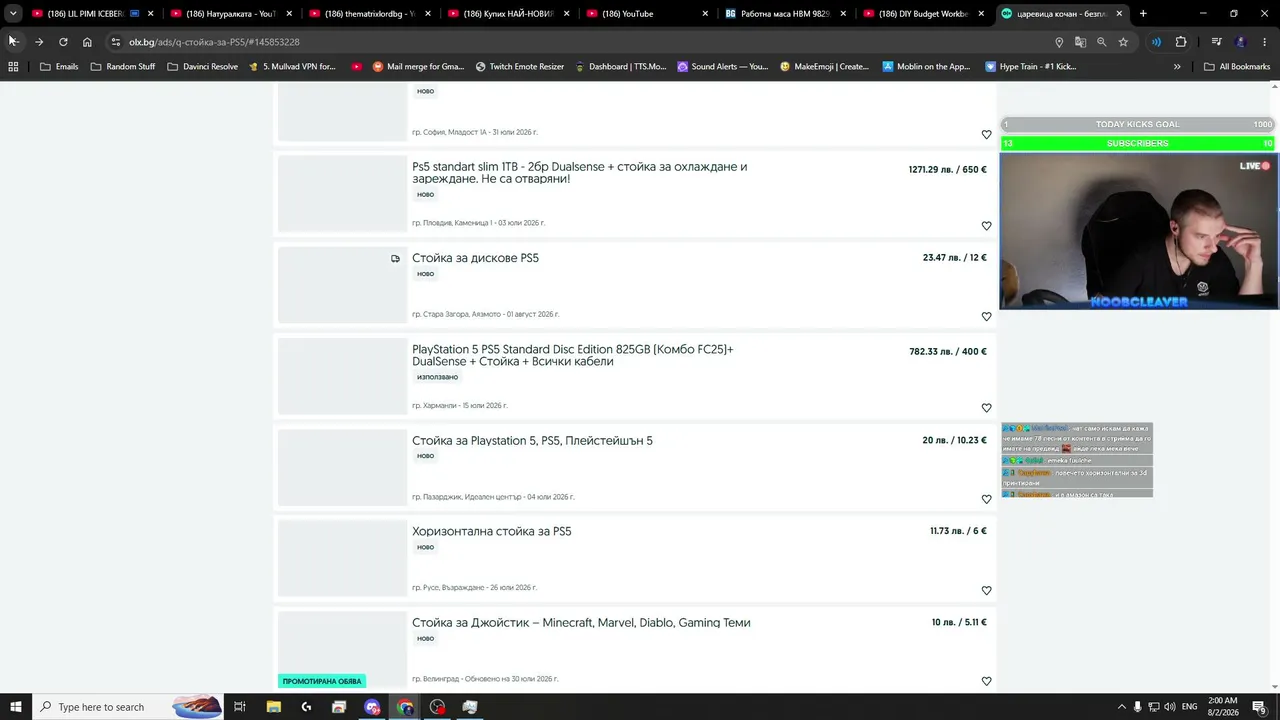
Task: Open the Windows Start menu
Action: coord(16,707)
